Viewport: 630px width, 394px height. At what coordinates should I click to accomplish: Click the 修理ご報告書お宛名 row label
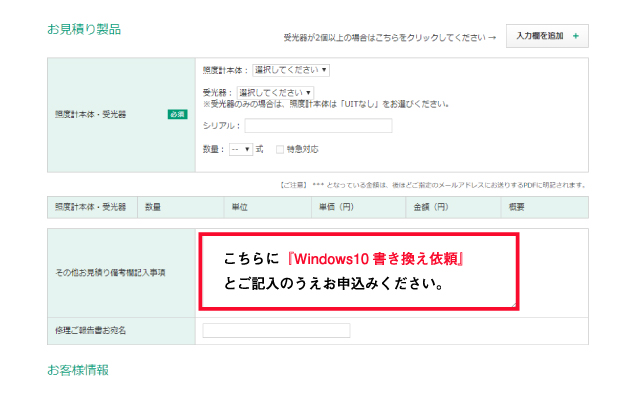pos(90,331)
